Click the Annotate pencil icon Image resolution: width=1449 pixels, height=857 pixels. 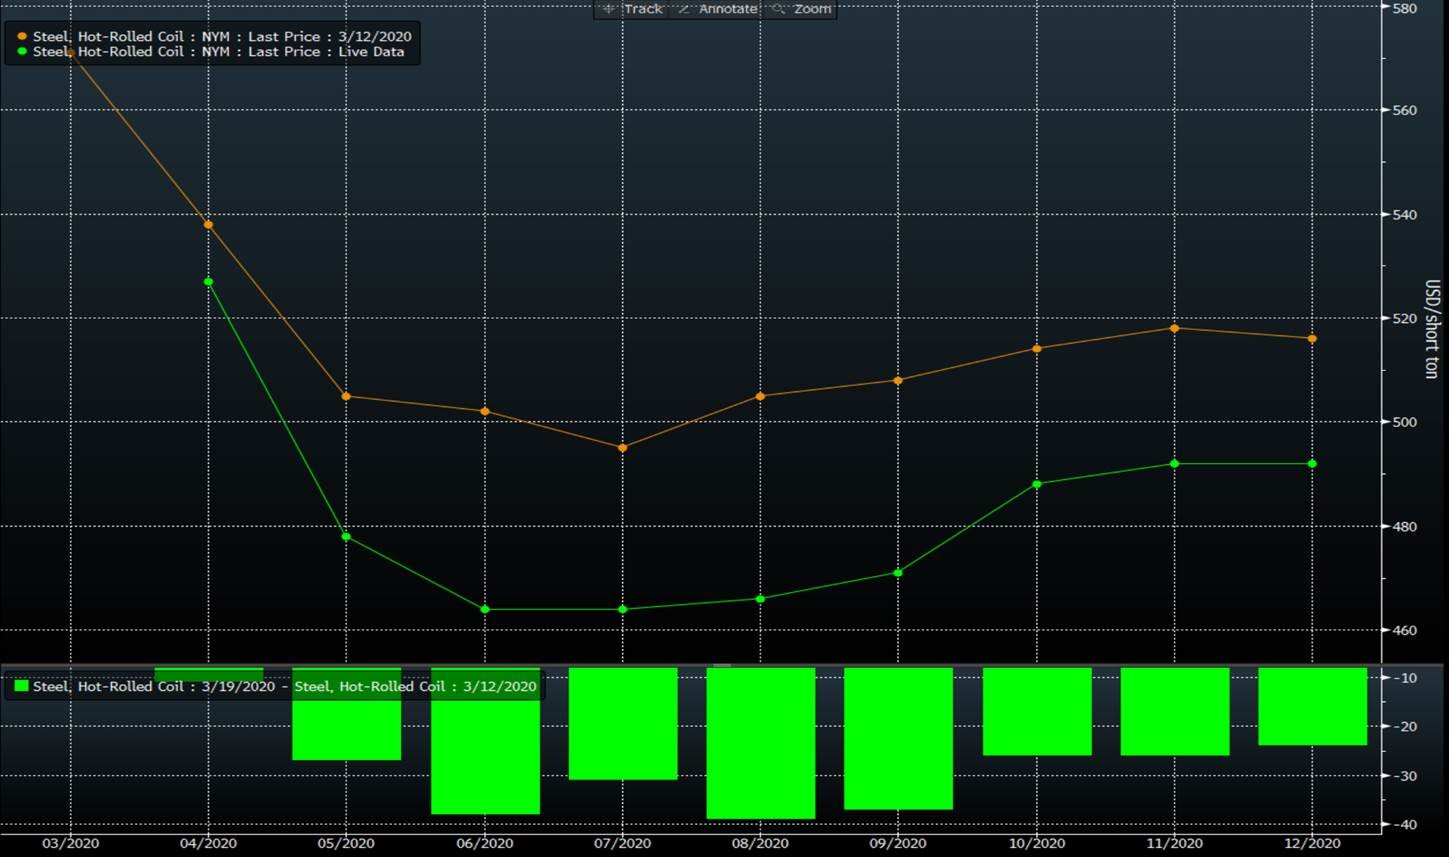pos(685,9)
